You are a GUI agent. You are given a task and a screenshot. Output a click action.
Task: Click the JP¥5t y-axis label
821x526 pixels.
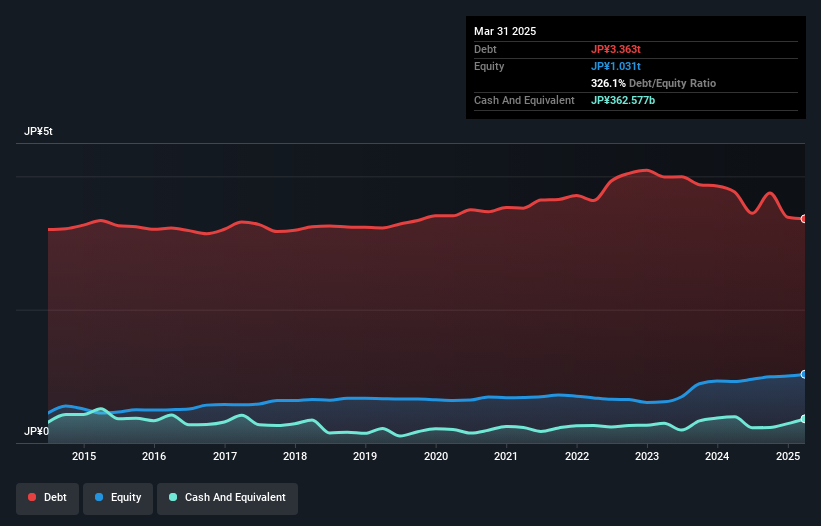pyautogui.click(x=38, y=131)
